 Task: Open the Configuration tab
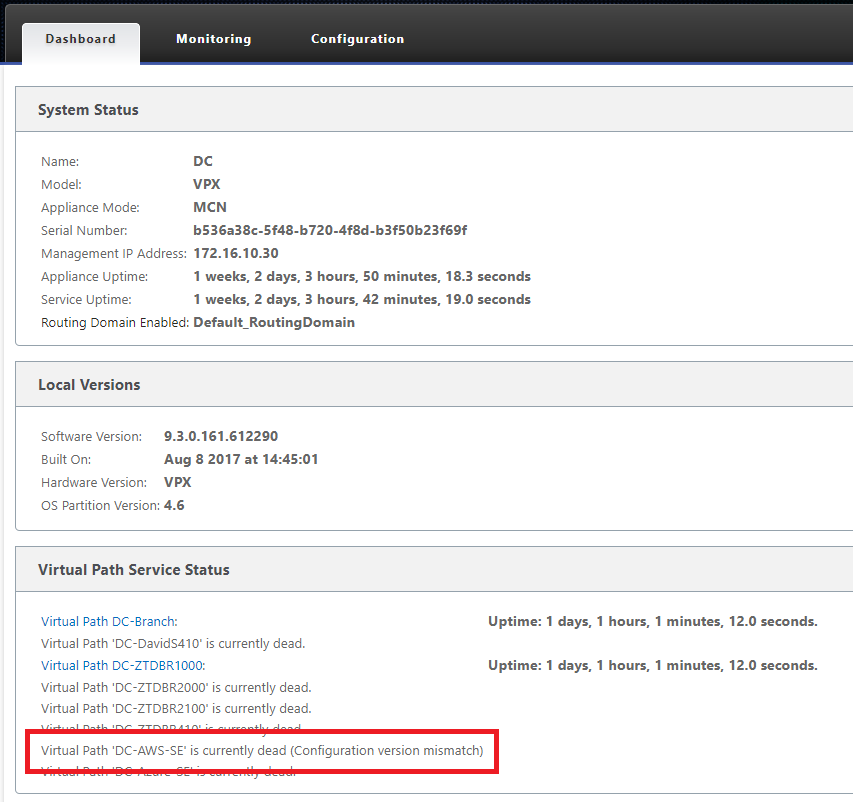coord(357,39)
